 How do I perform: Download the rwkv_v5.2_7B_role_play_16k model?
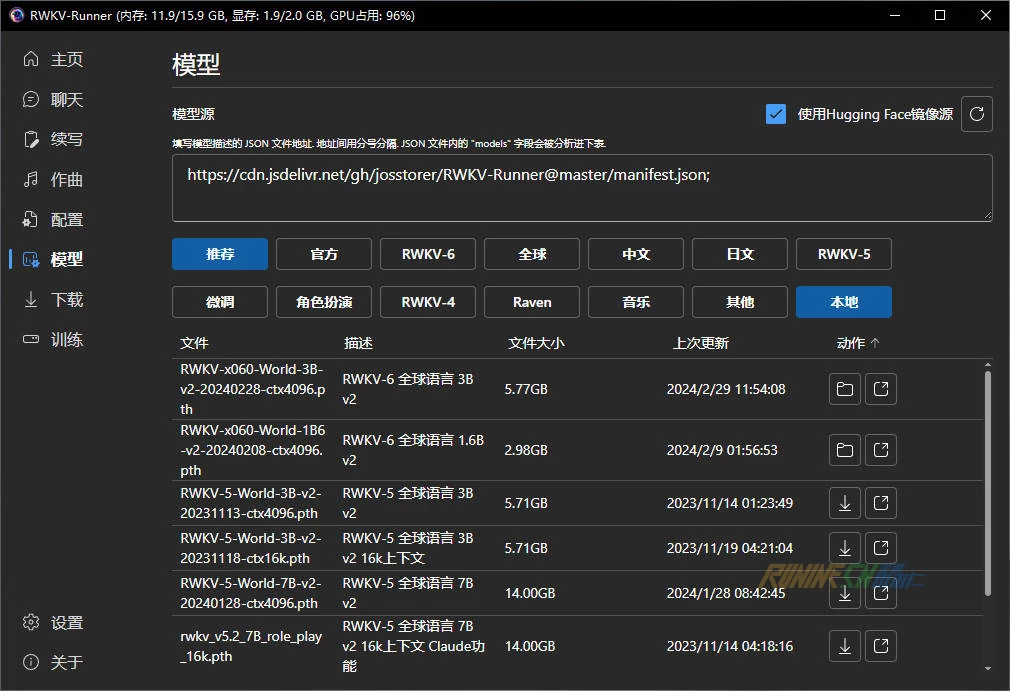click(845, 646)
